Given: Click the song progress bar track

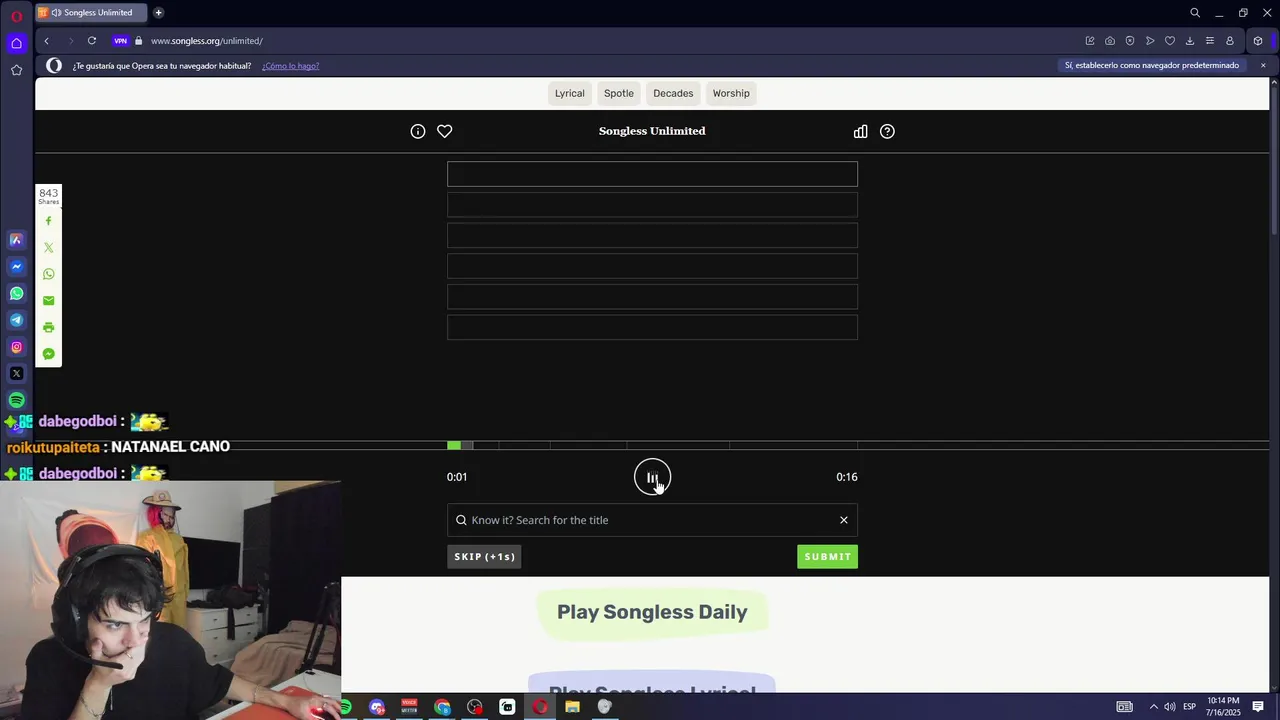Looking at the screenshot, I should pos(652,445).
